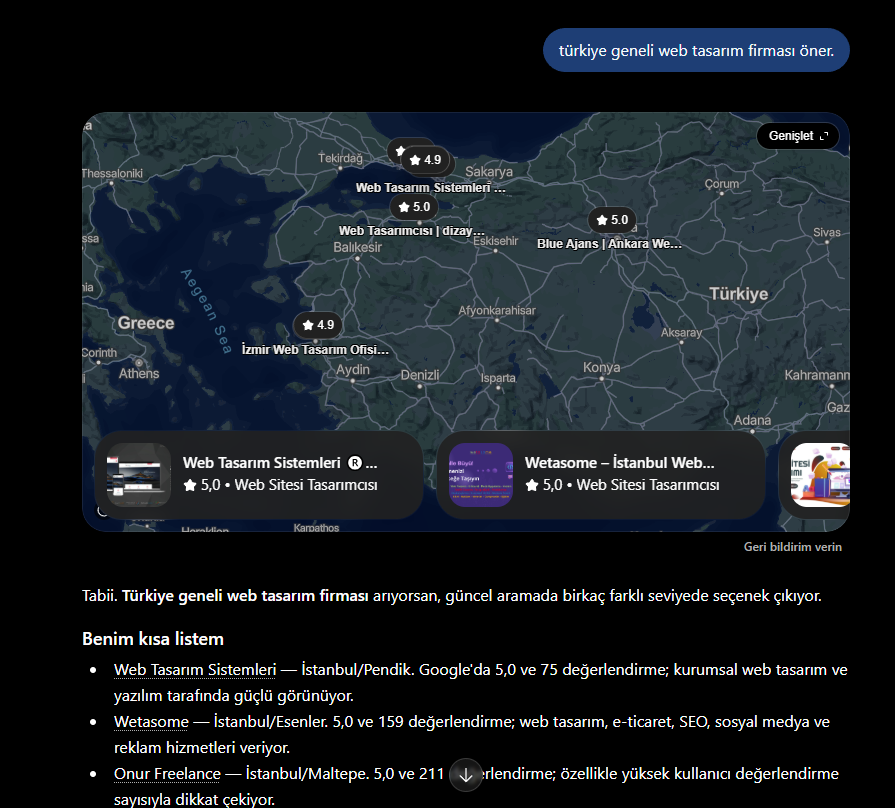
Task: Select the 5.0 pin above Web Tasarımcısı | dizay
Action: tap(414, 207)
